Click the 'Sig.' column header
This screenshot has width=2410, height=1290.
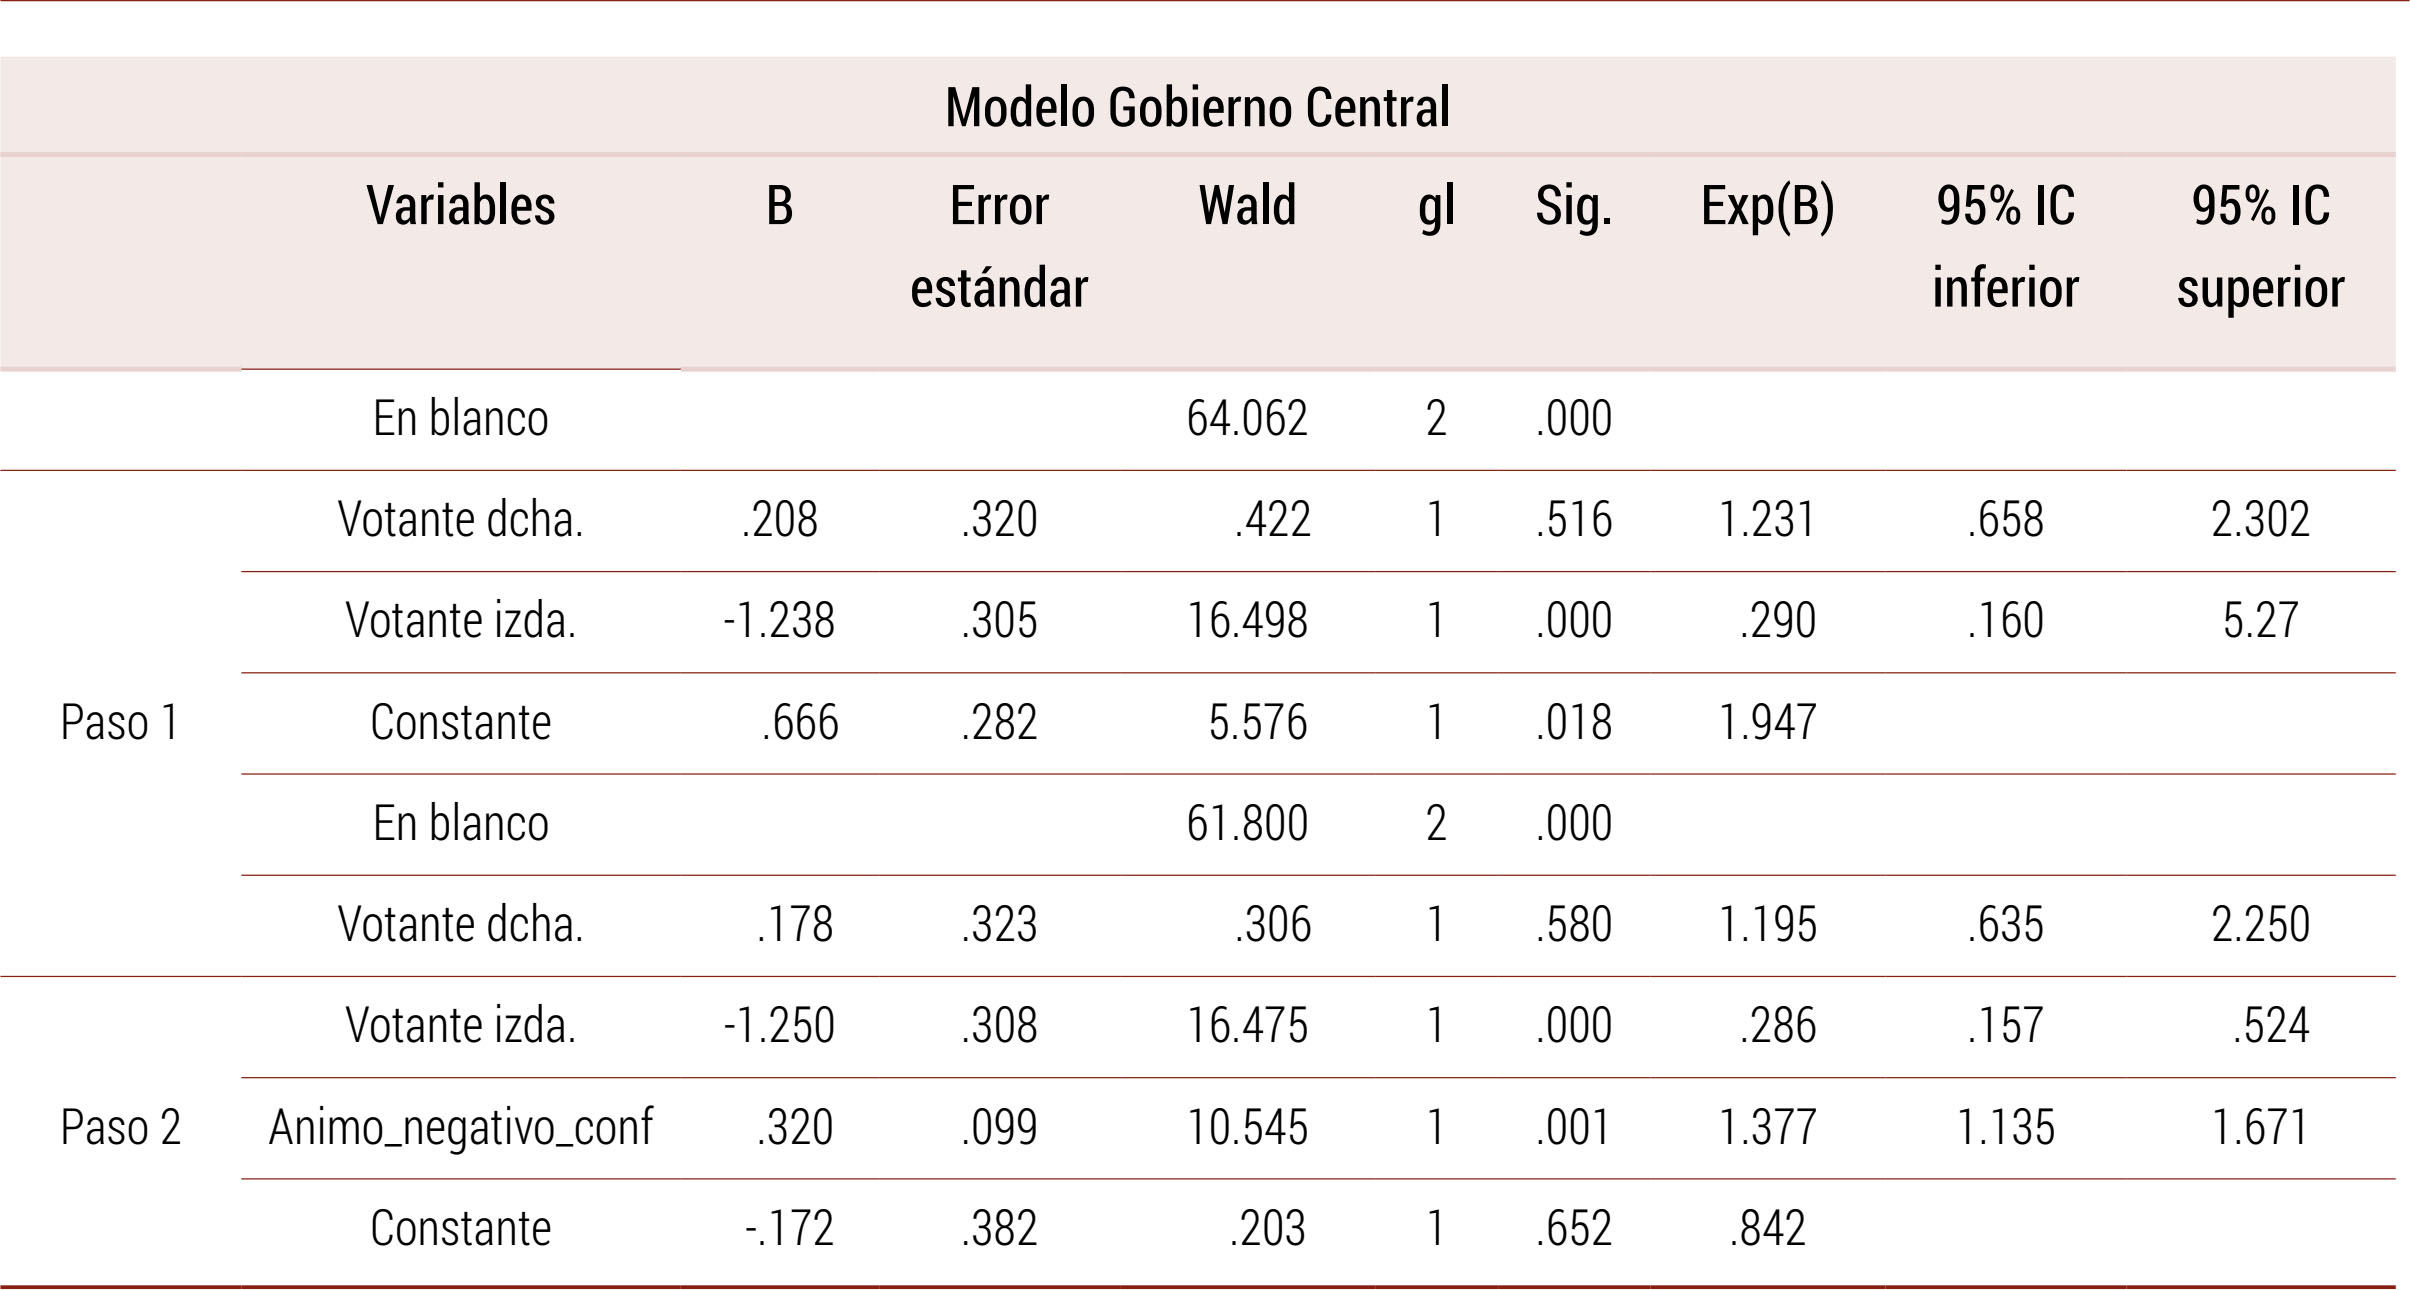click(1574, 206)
